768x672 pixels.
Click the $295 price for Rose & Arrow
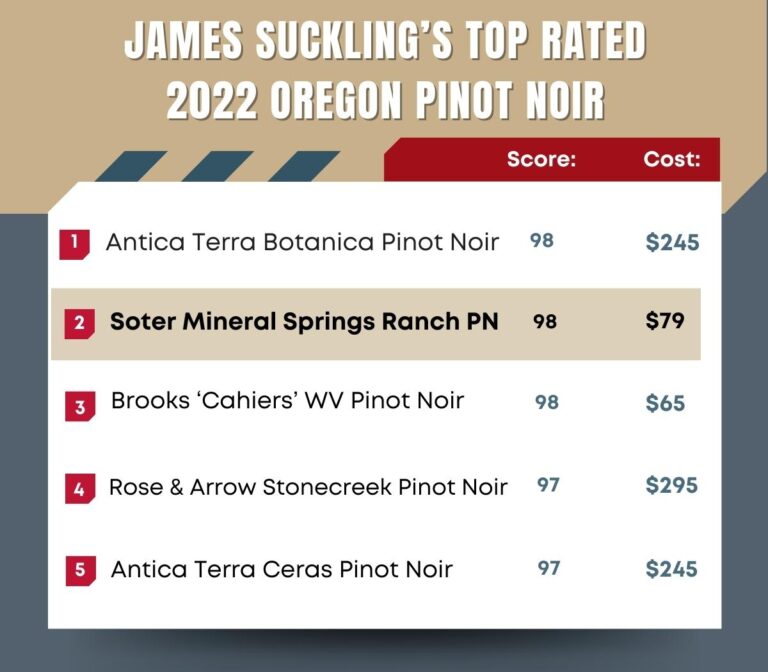click(x=672, y=485)
